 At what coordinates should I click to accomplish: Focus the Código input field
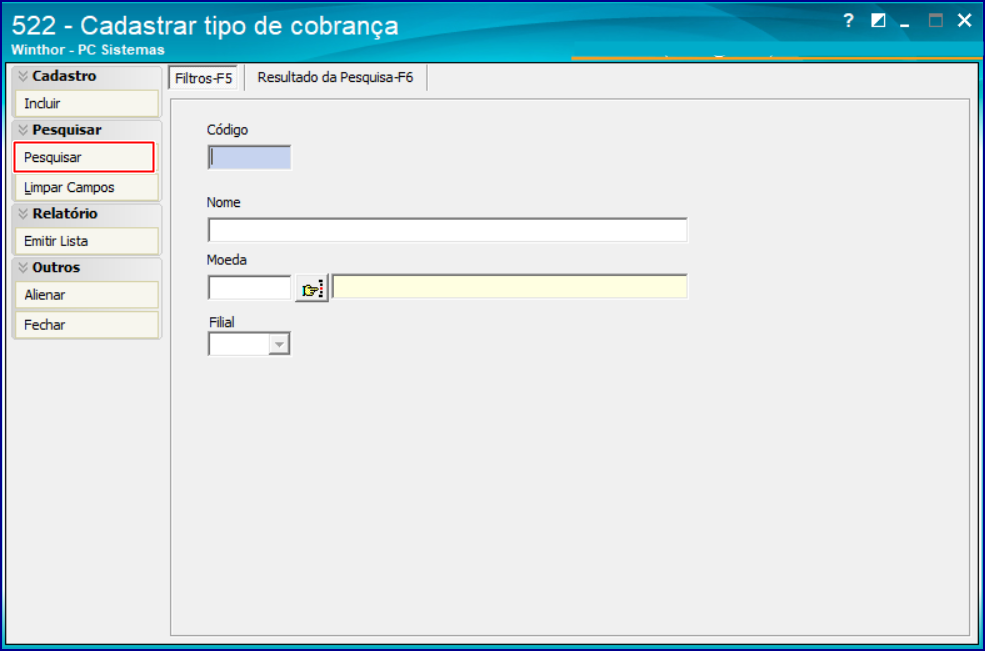pos(249,158)
